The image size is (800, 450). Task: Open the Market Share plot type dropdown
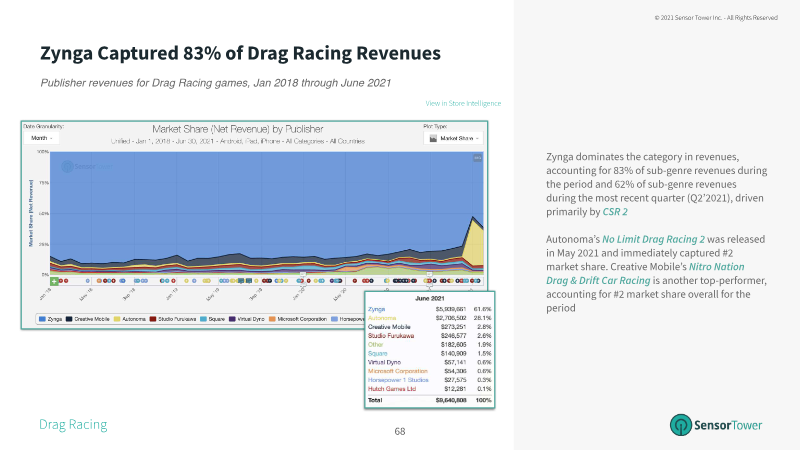pos(454,138)
